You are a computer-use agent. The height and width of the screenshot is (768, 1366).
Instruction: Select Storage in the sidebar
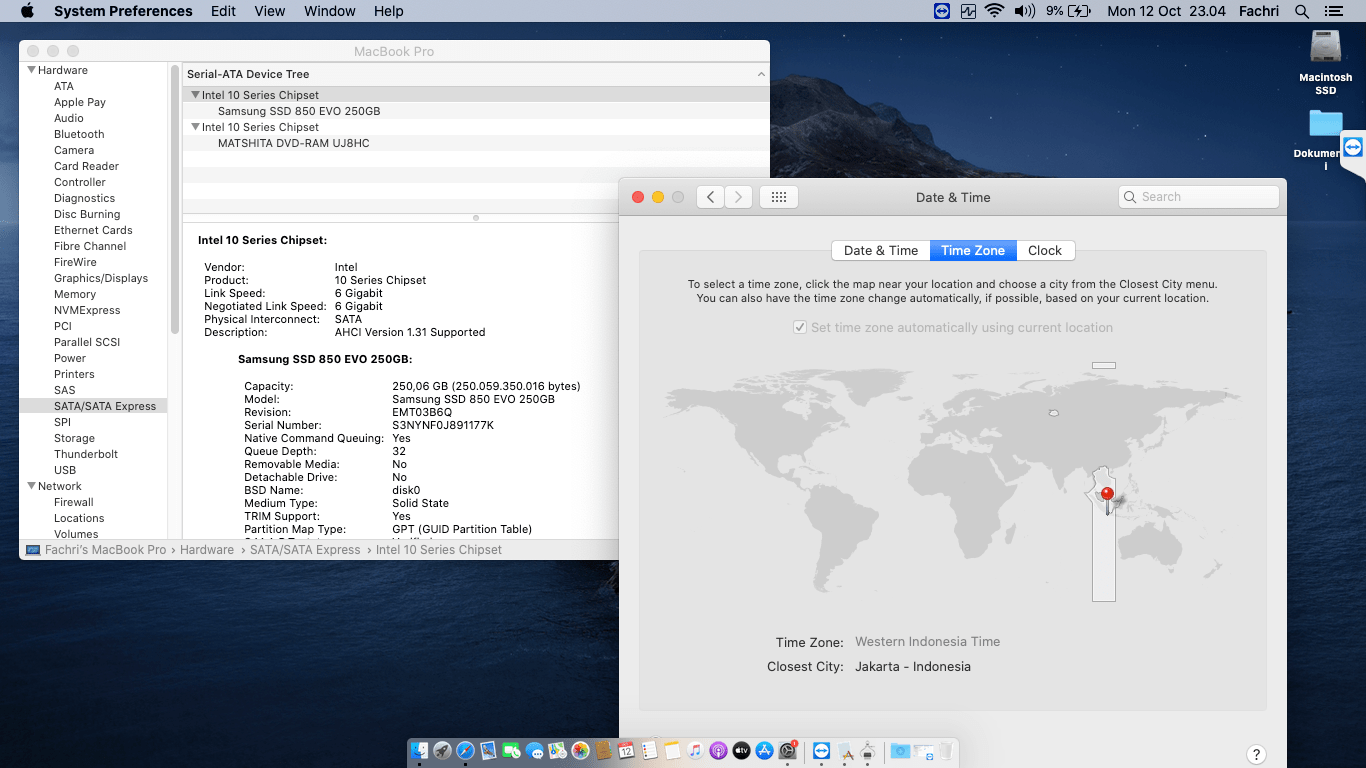coord(74,438)
